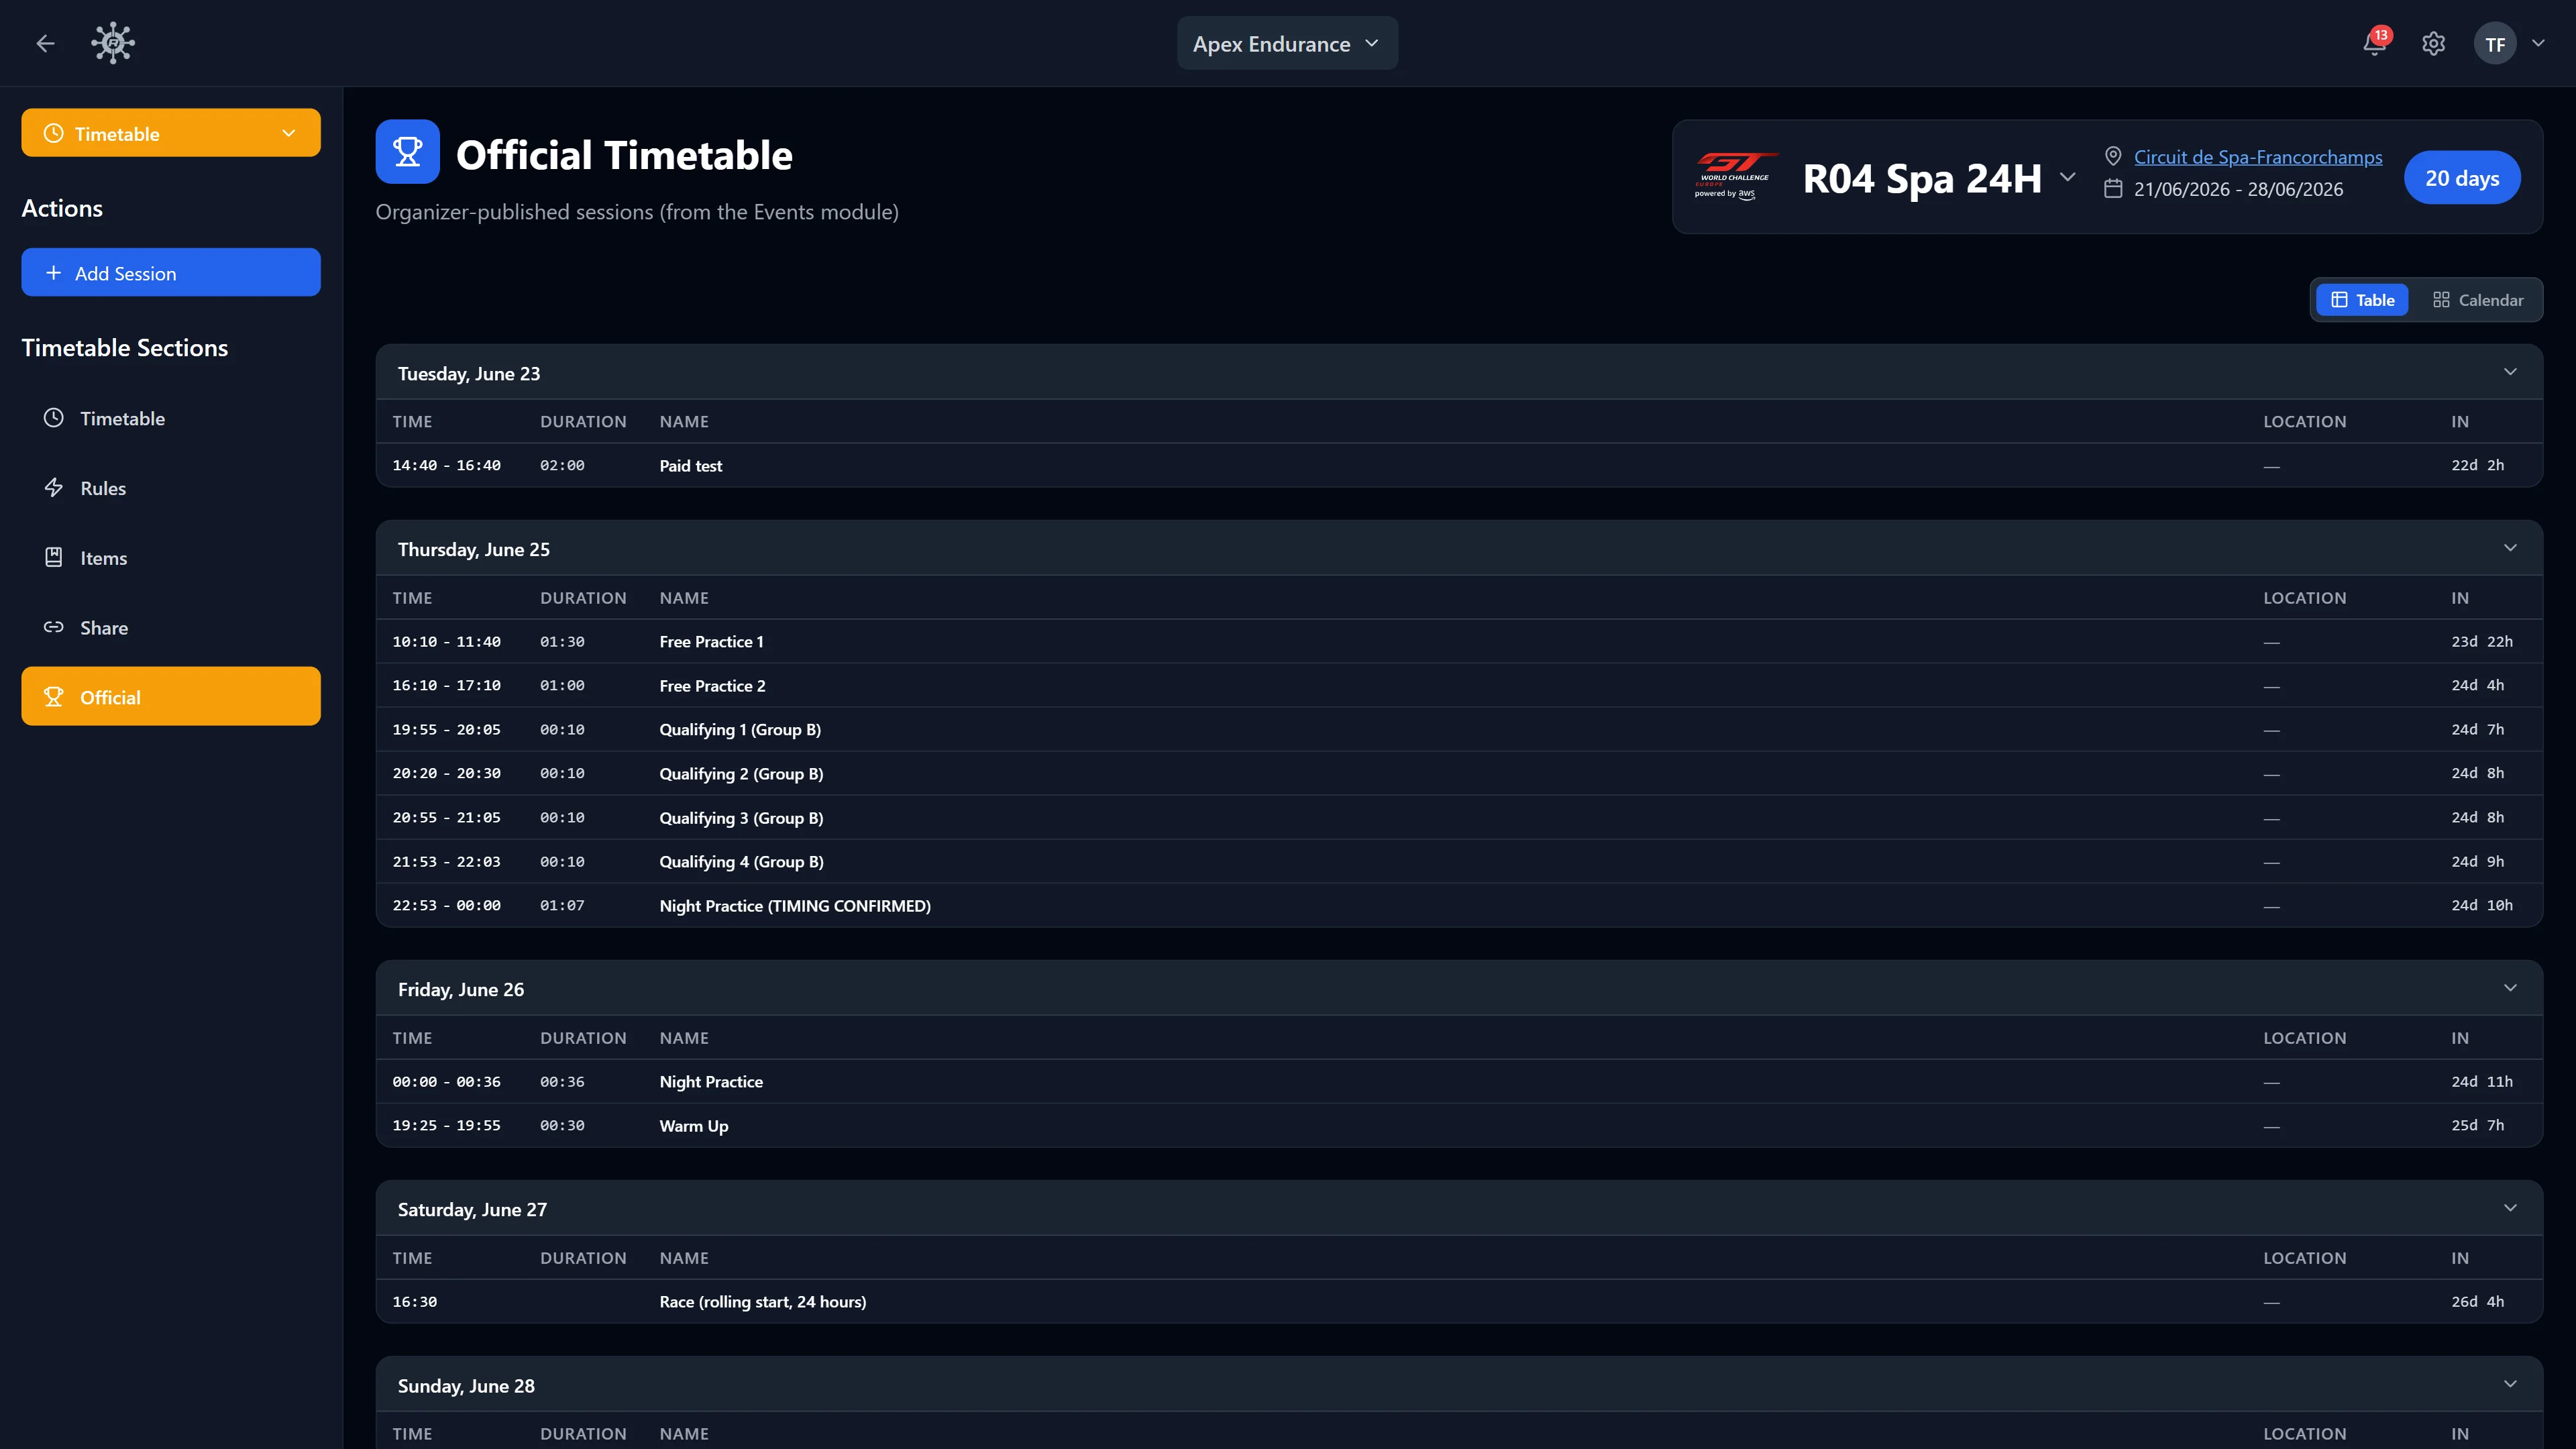Click the 16:30 race start time

coord(414,1301)
